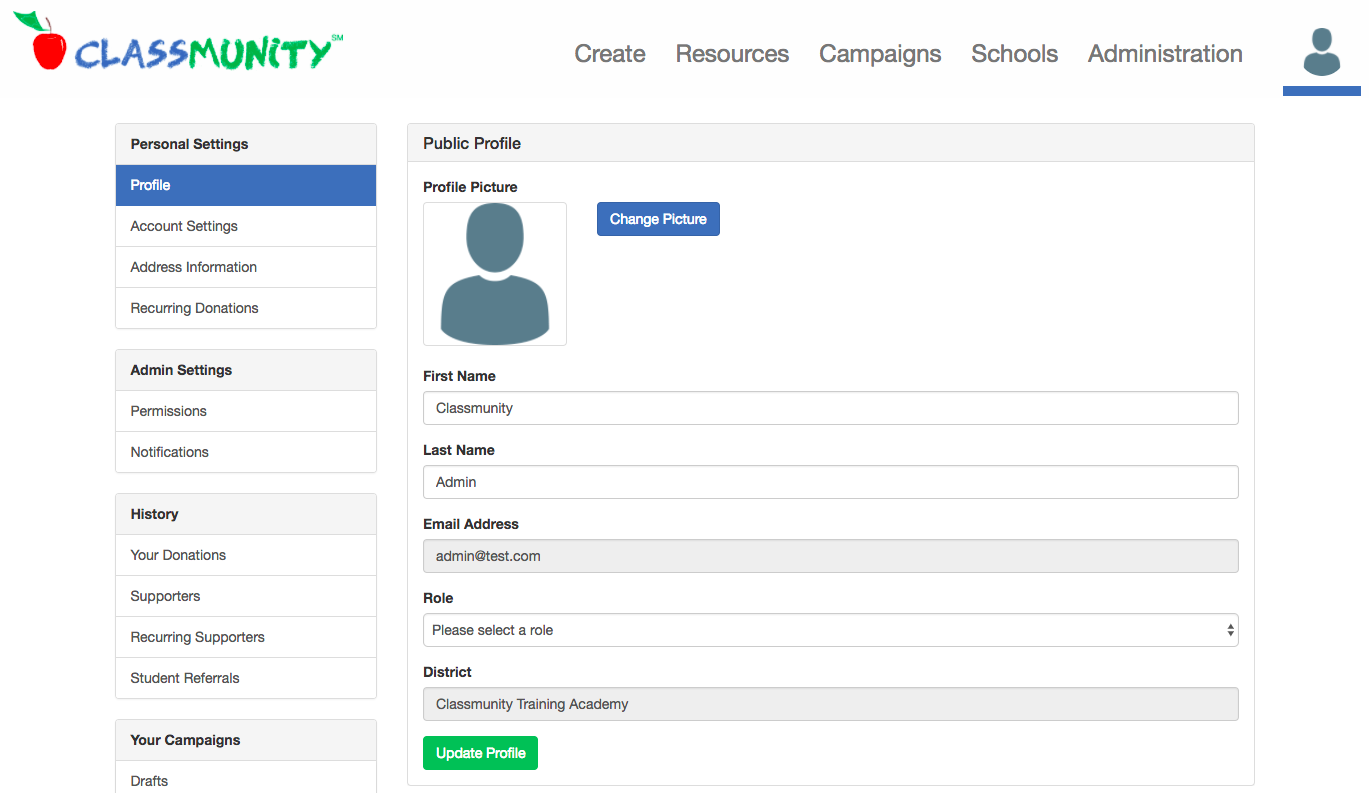Screen dimensions: 1369x793
Task: View the Campaigns page
Action: [880, 54]
